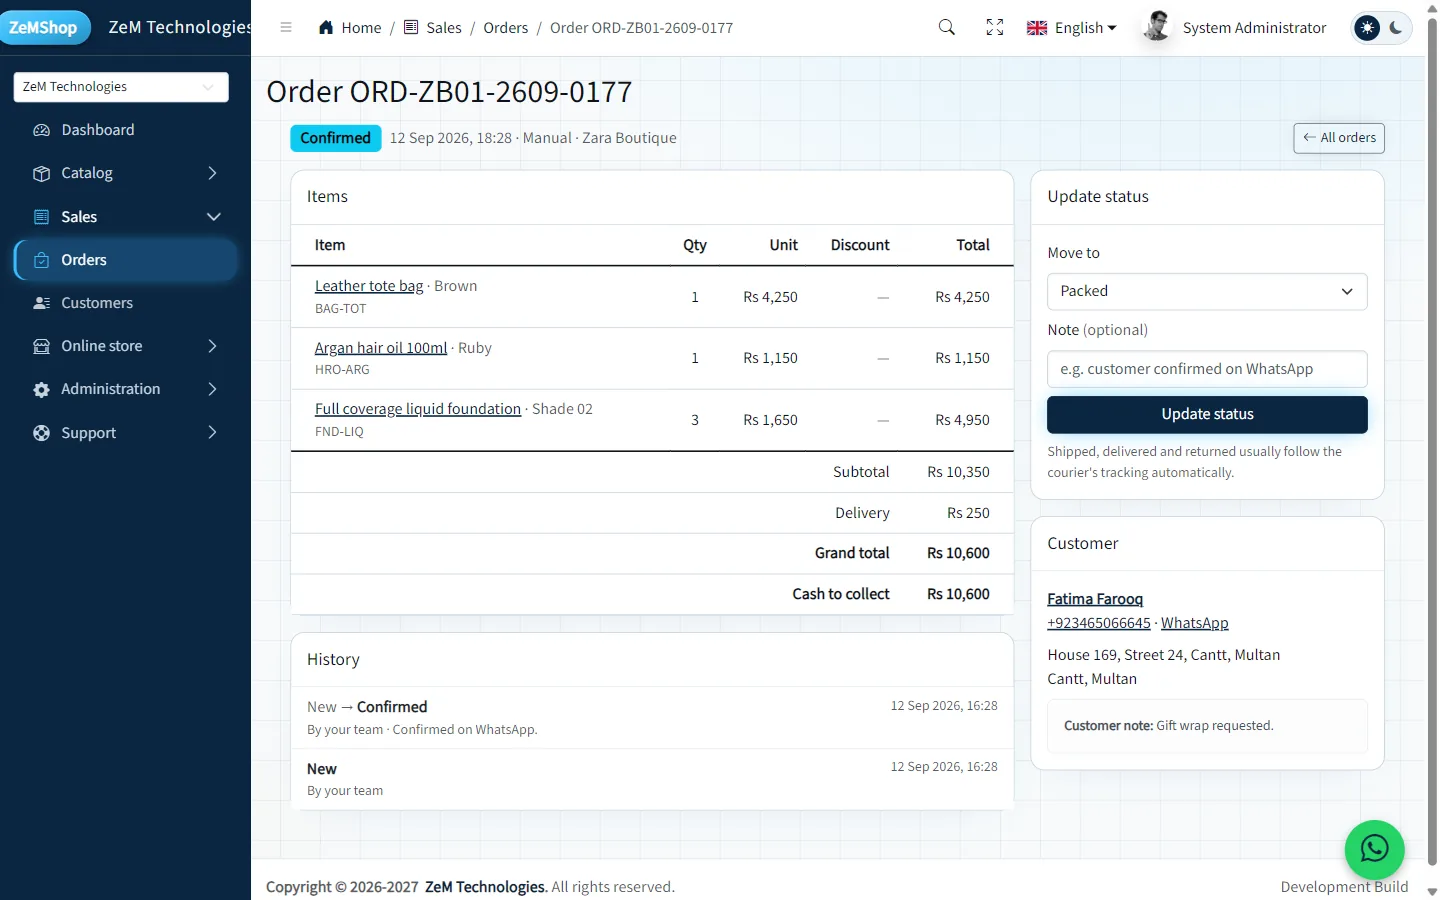The height and width of the screenshot is (900, 1440).
Task: Click the Note input field
Action: (1207, 369)
